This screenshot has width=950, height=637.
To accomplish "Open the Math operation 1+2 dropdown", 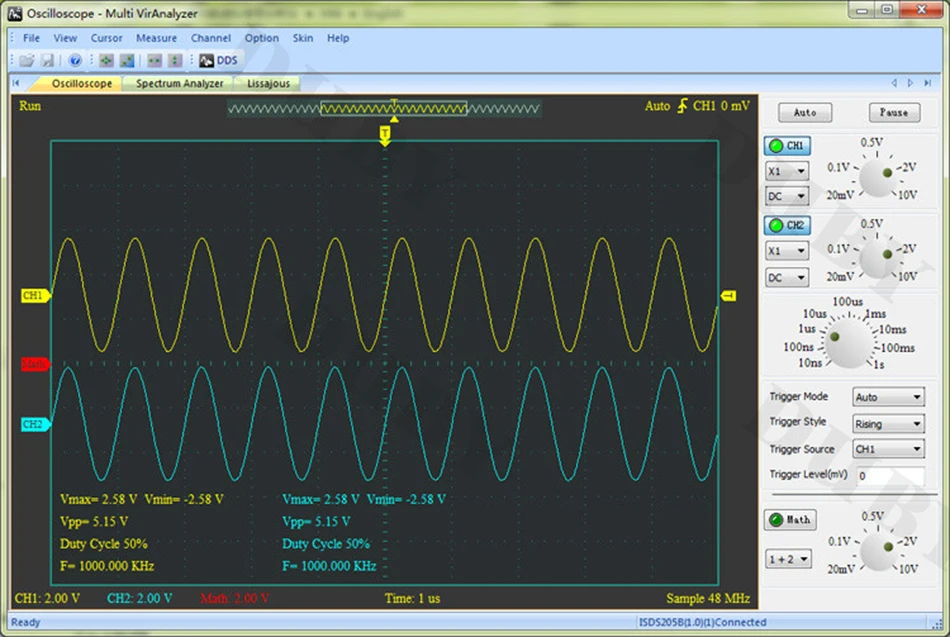I will coord(788,559).
